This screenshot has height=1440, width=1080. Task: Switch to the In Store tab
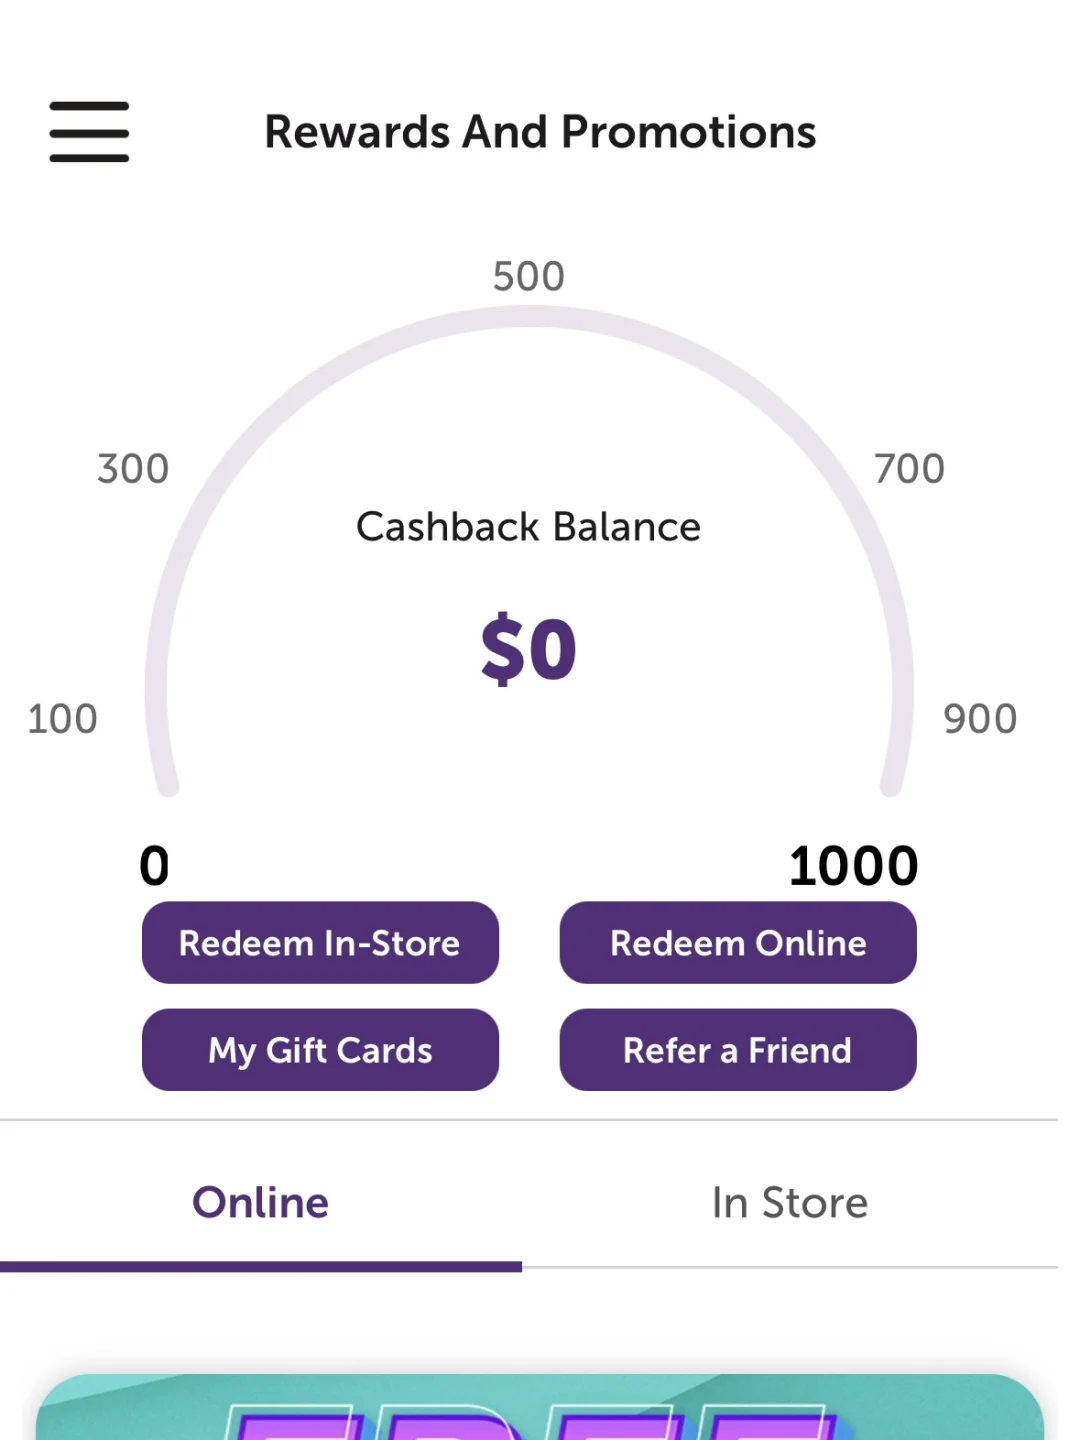tap(790, 1202)
